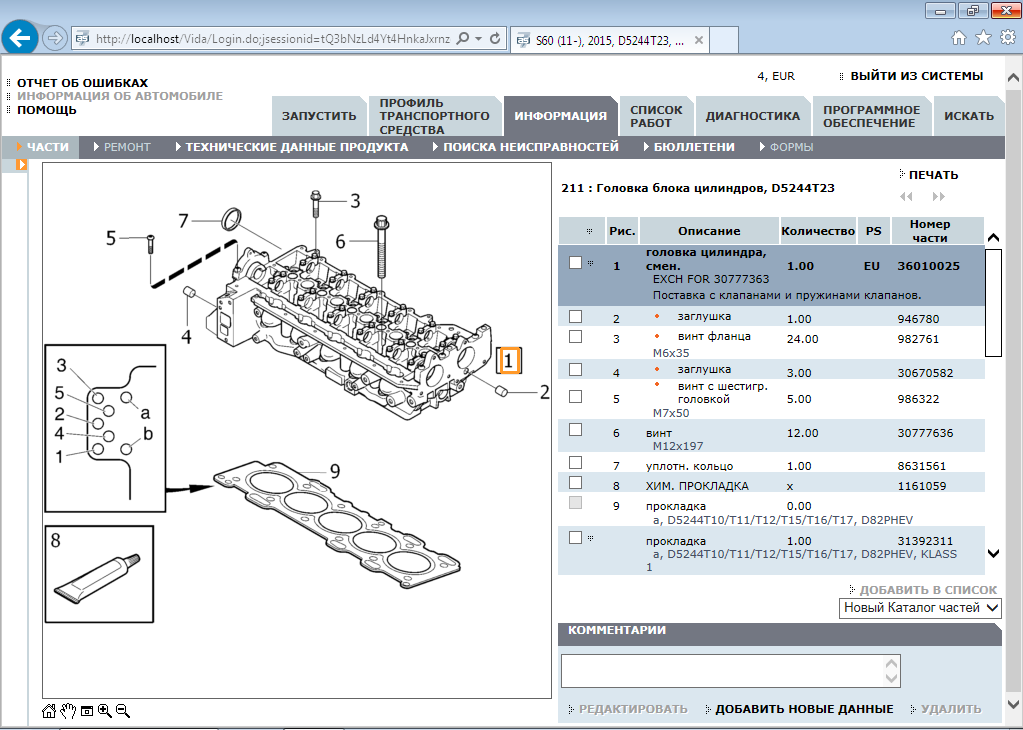The image size is (1023, 730).
Task: Zoom in on the parts diagram
Action: tap(104, 711)
